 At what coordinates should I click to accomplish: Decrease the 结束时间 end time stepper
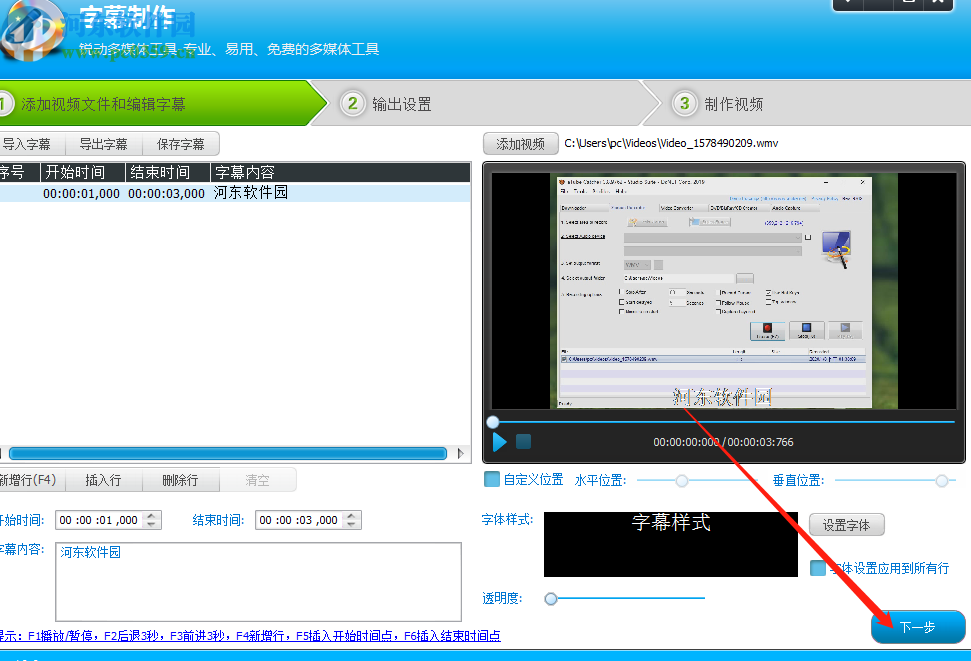click(x=352, y=524)
